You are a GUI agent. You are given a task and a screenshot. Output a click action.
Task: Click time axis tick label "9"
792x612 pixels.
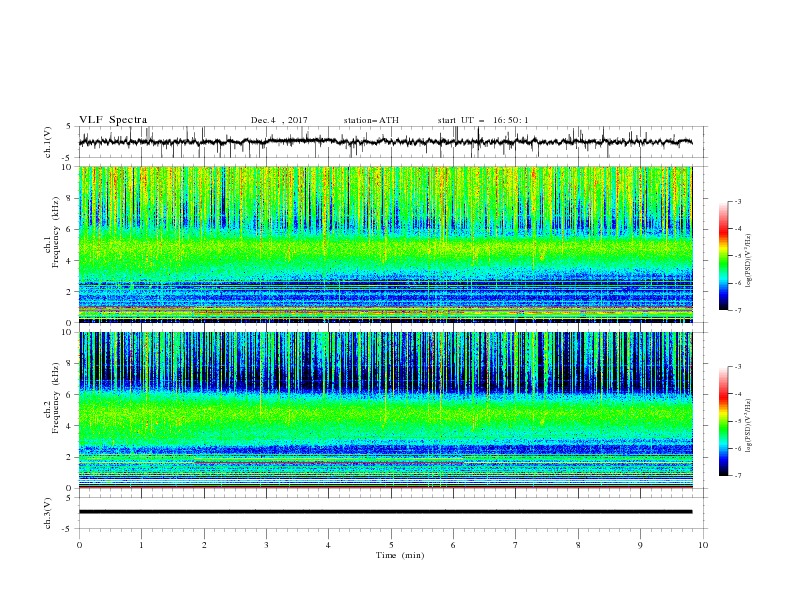point(640,545)
